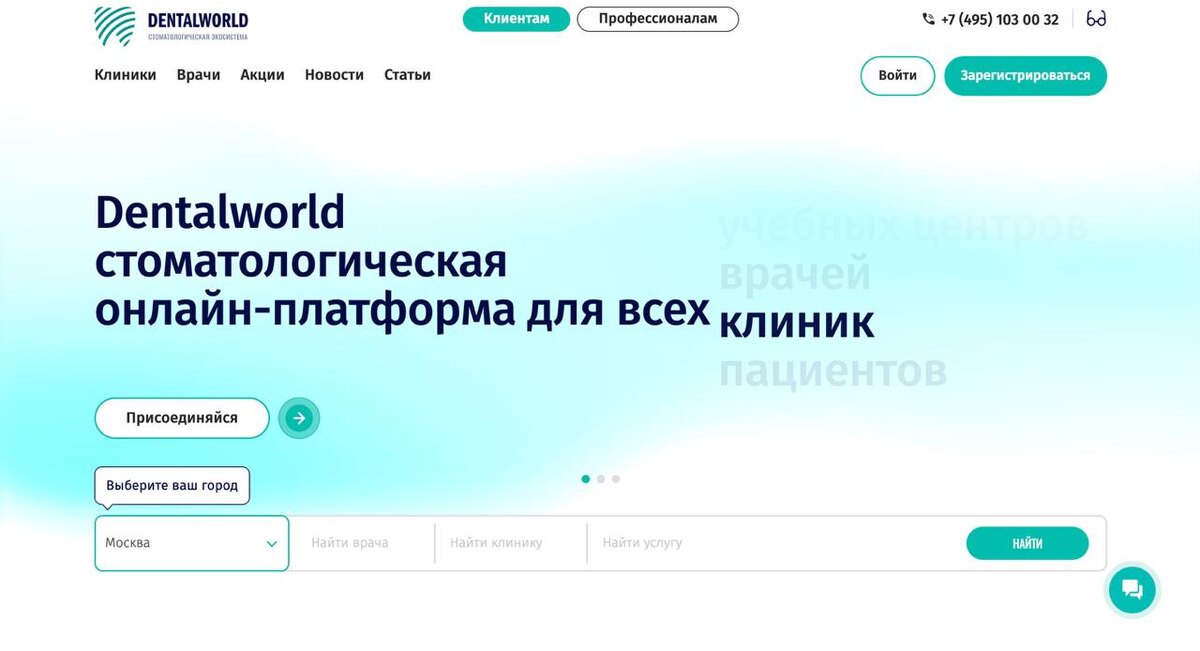The image size is (1200, 651).
Task: Switch to the Клиентам tab
Action: 516,19
